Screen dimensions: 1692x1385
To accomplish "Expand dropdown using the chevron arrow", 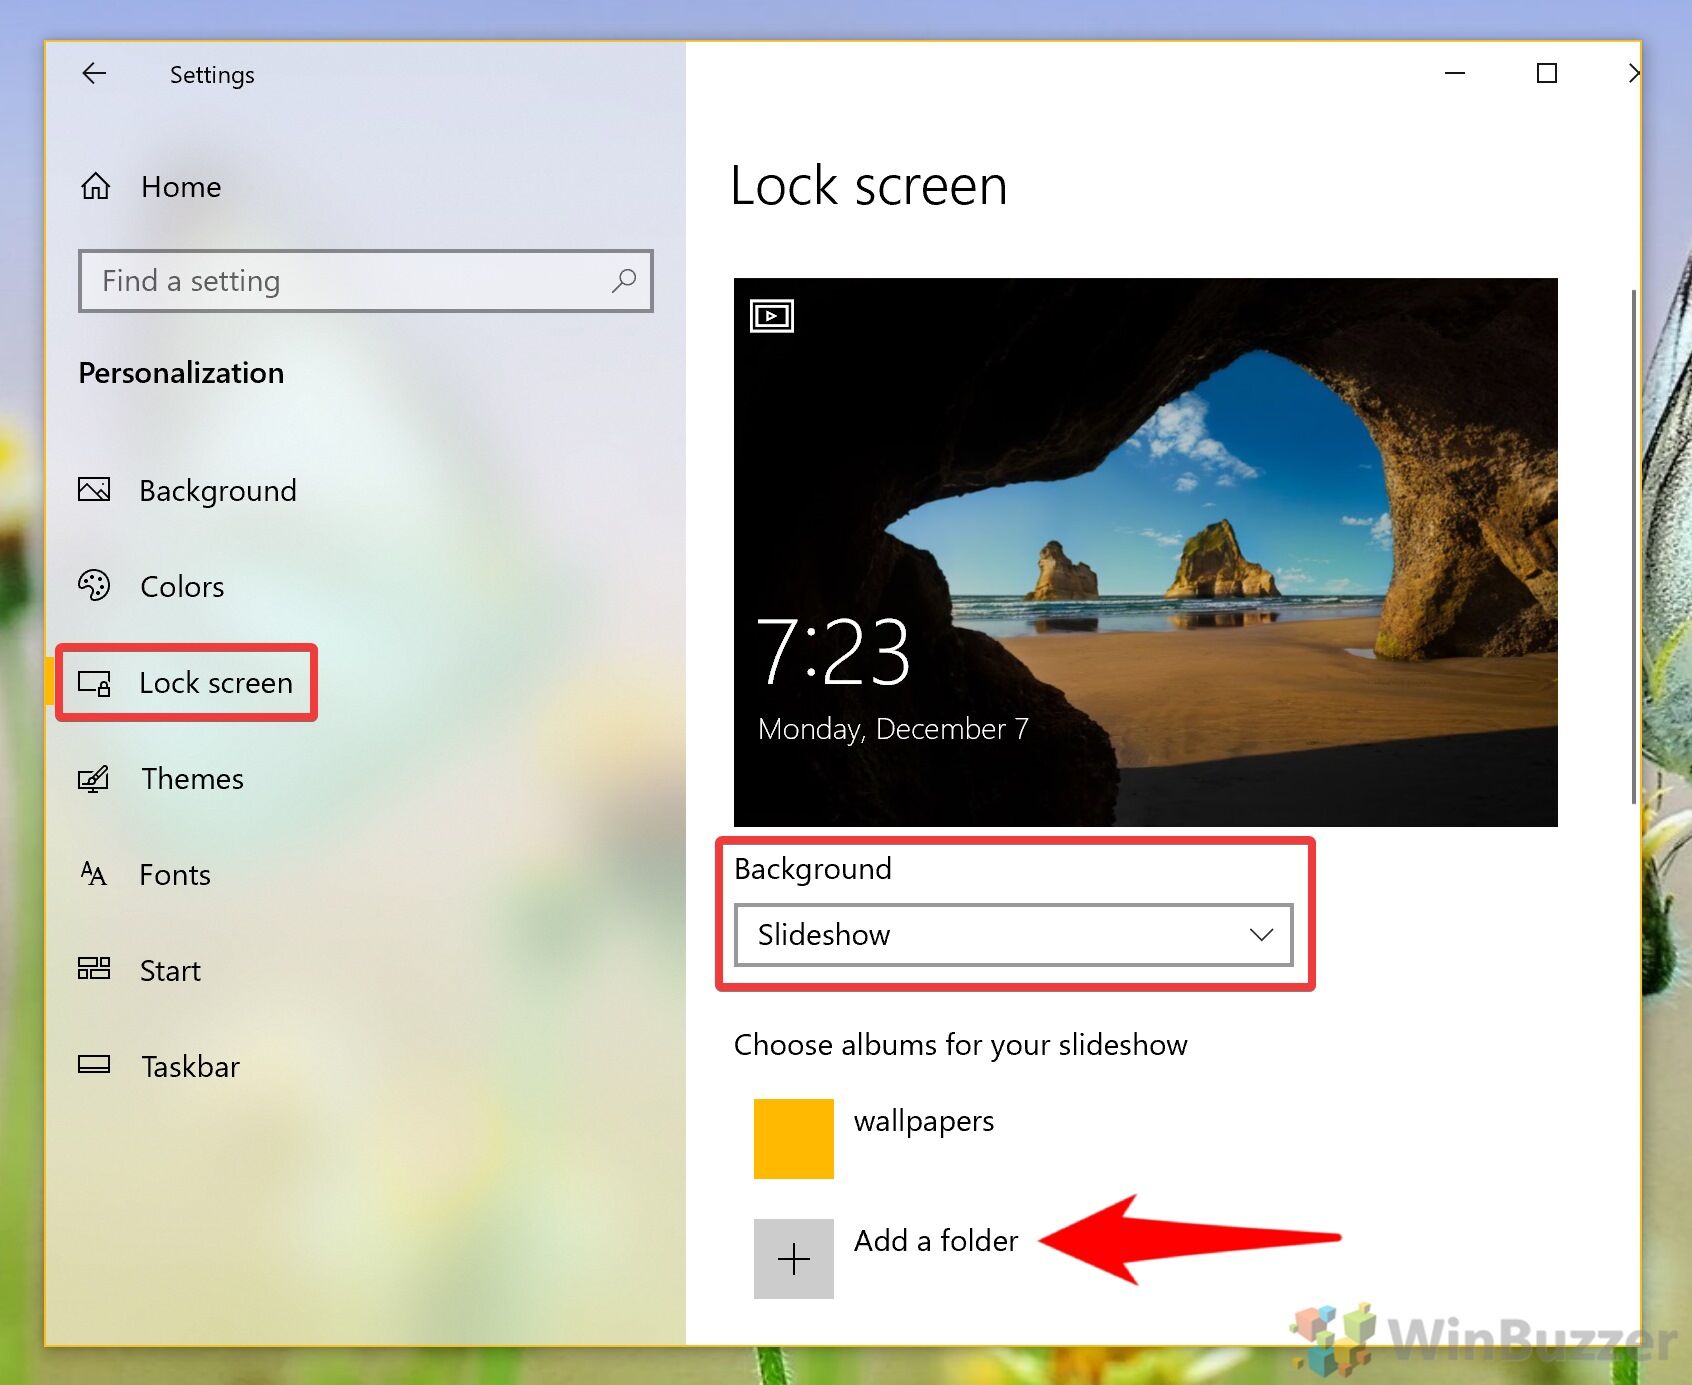I will coord(1261,935).
